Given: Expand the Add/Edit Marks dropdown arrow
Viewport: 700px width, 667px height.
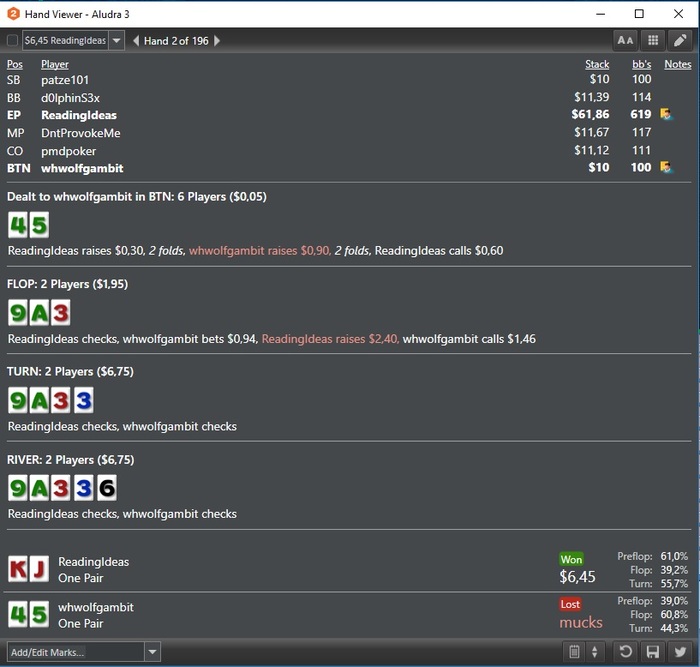Looking at the screenshot, I should (152, 652).
